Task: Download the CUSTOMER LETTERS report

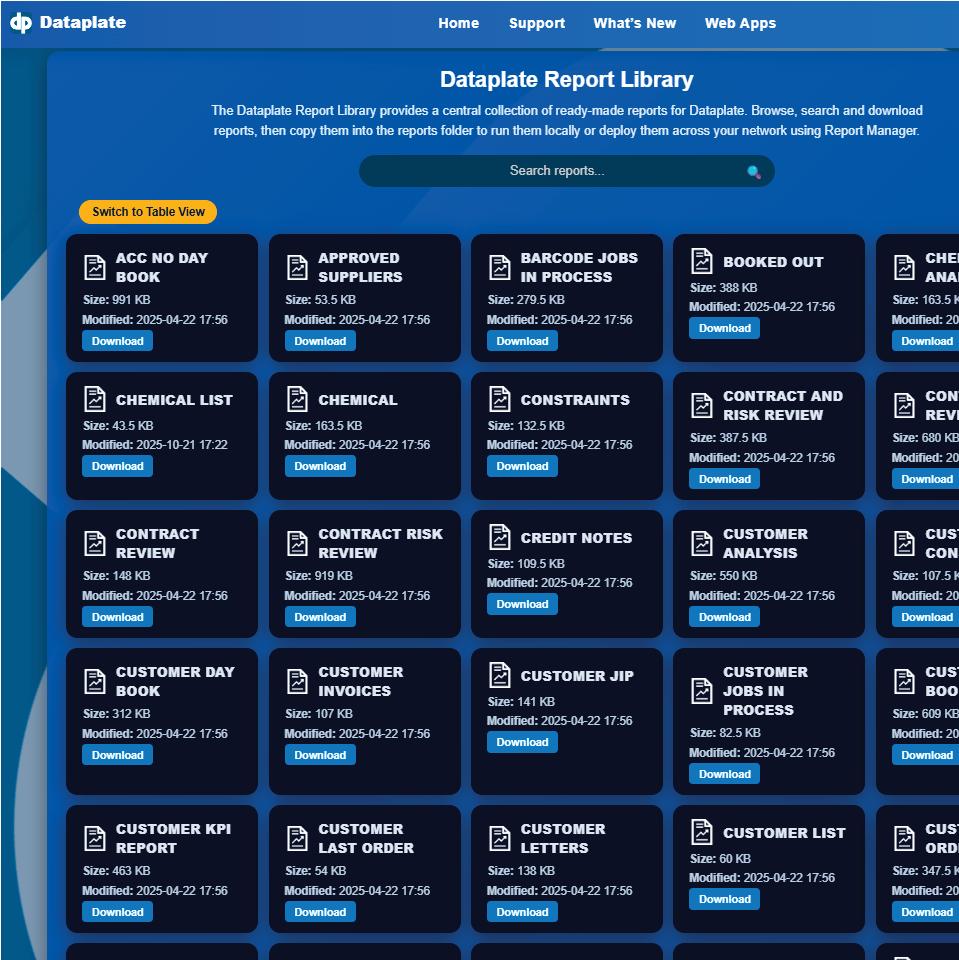Action: coord(522,912)
